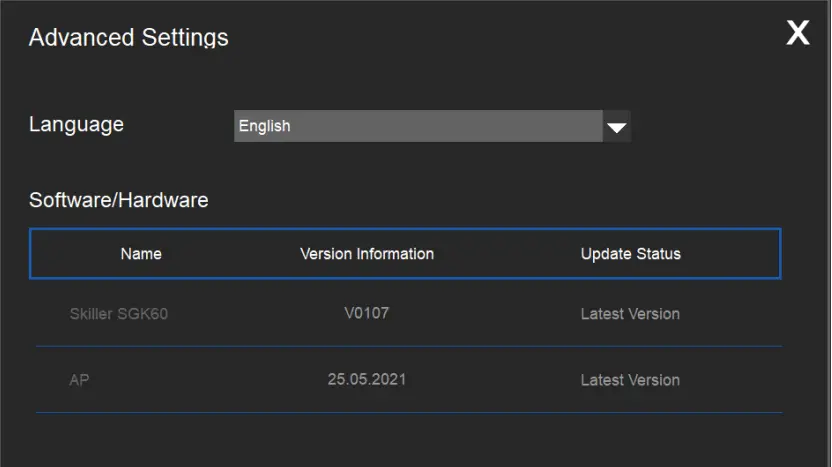Click the Version Information column header
The height and width of the screenshot is (467, 832).
coord(367,254)
